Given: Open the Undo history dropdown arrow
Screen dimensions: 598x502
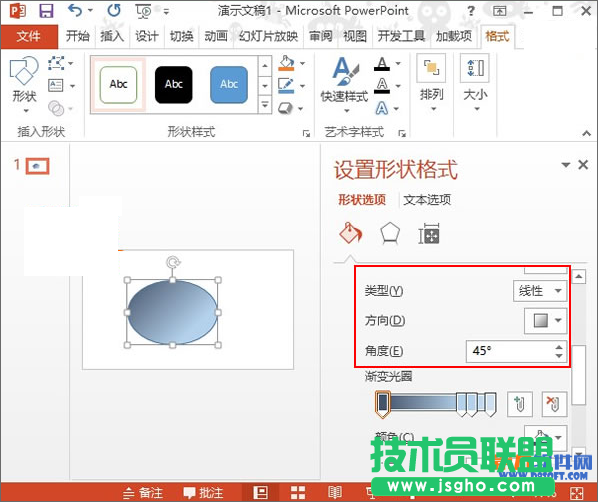Looking at the screenshot, I should click(90, 10).
